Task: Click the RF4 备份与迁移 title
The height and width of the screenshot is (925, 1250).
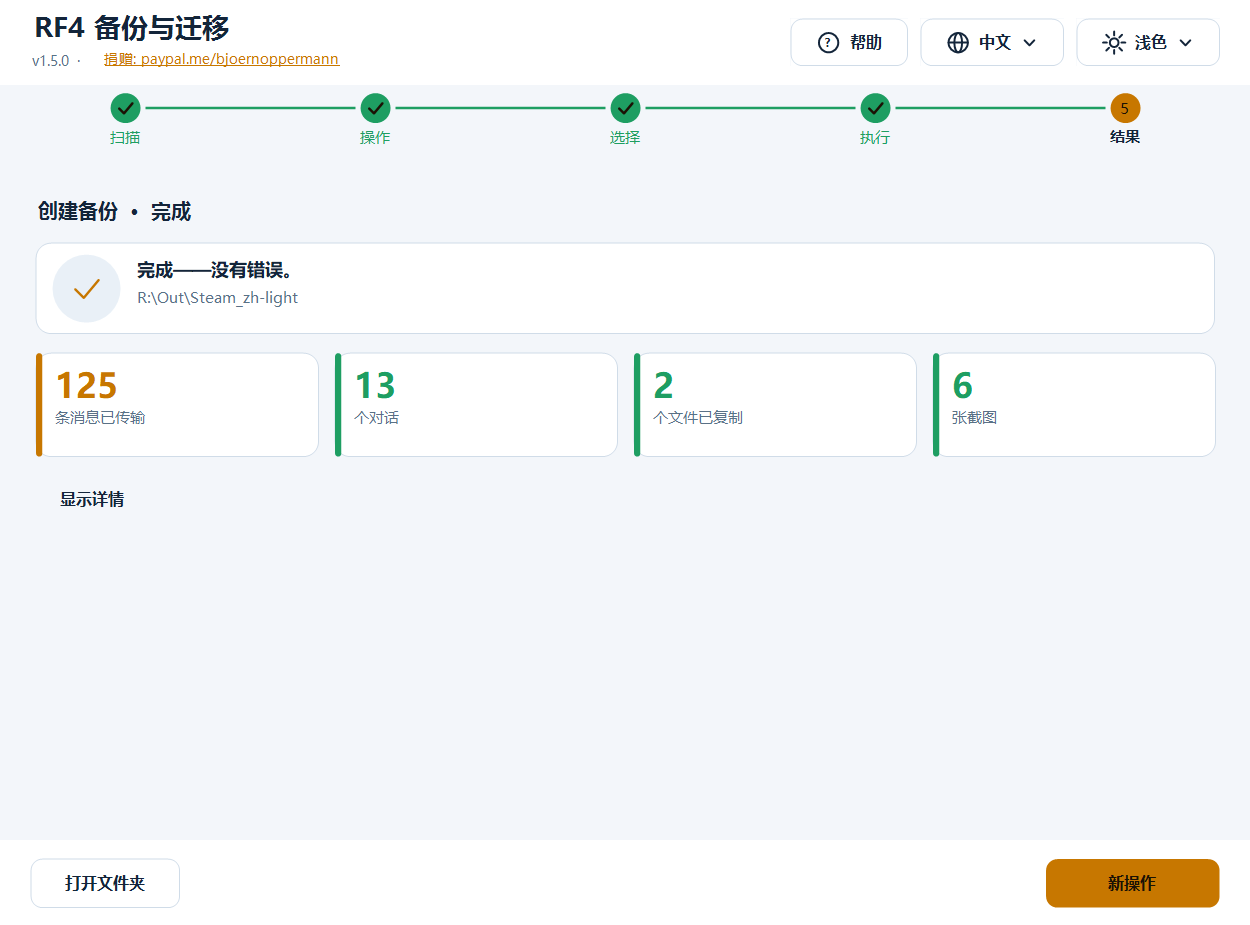Action: point(132,28)
